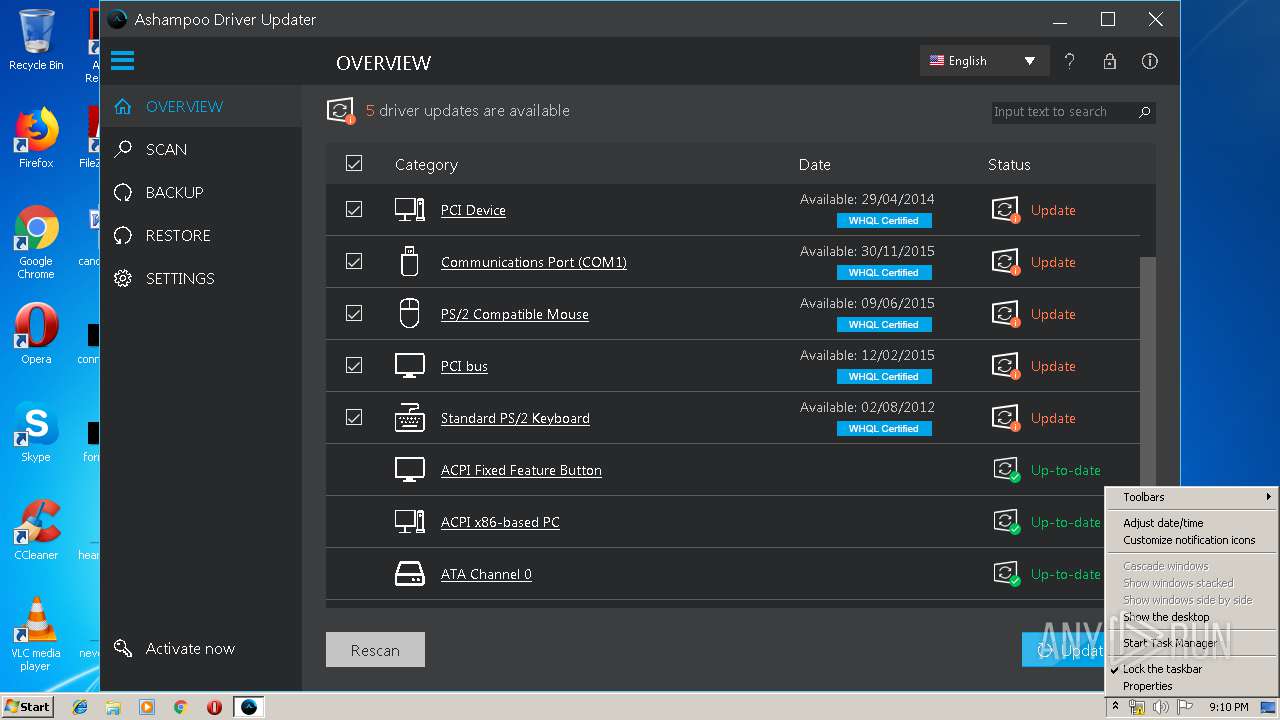
Task: Open the English language dropdown
Action: click(984, 61)
